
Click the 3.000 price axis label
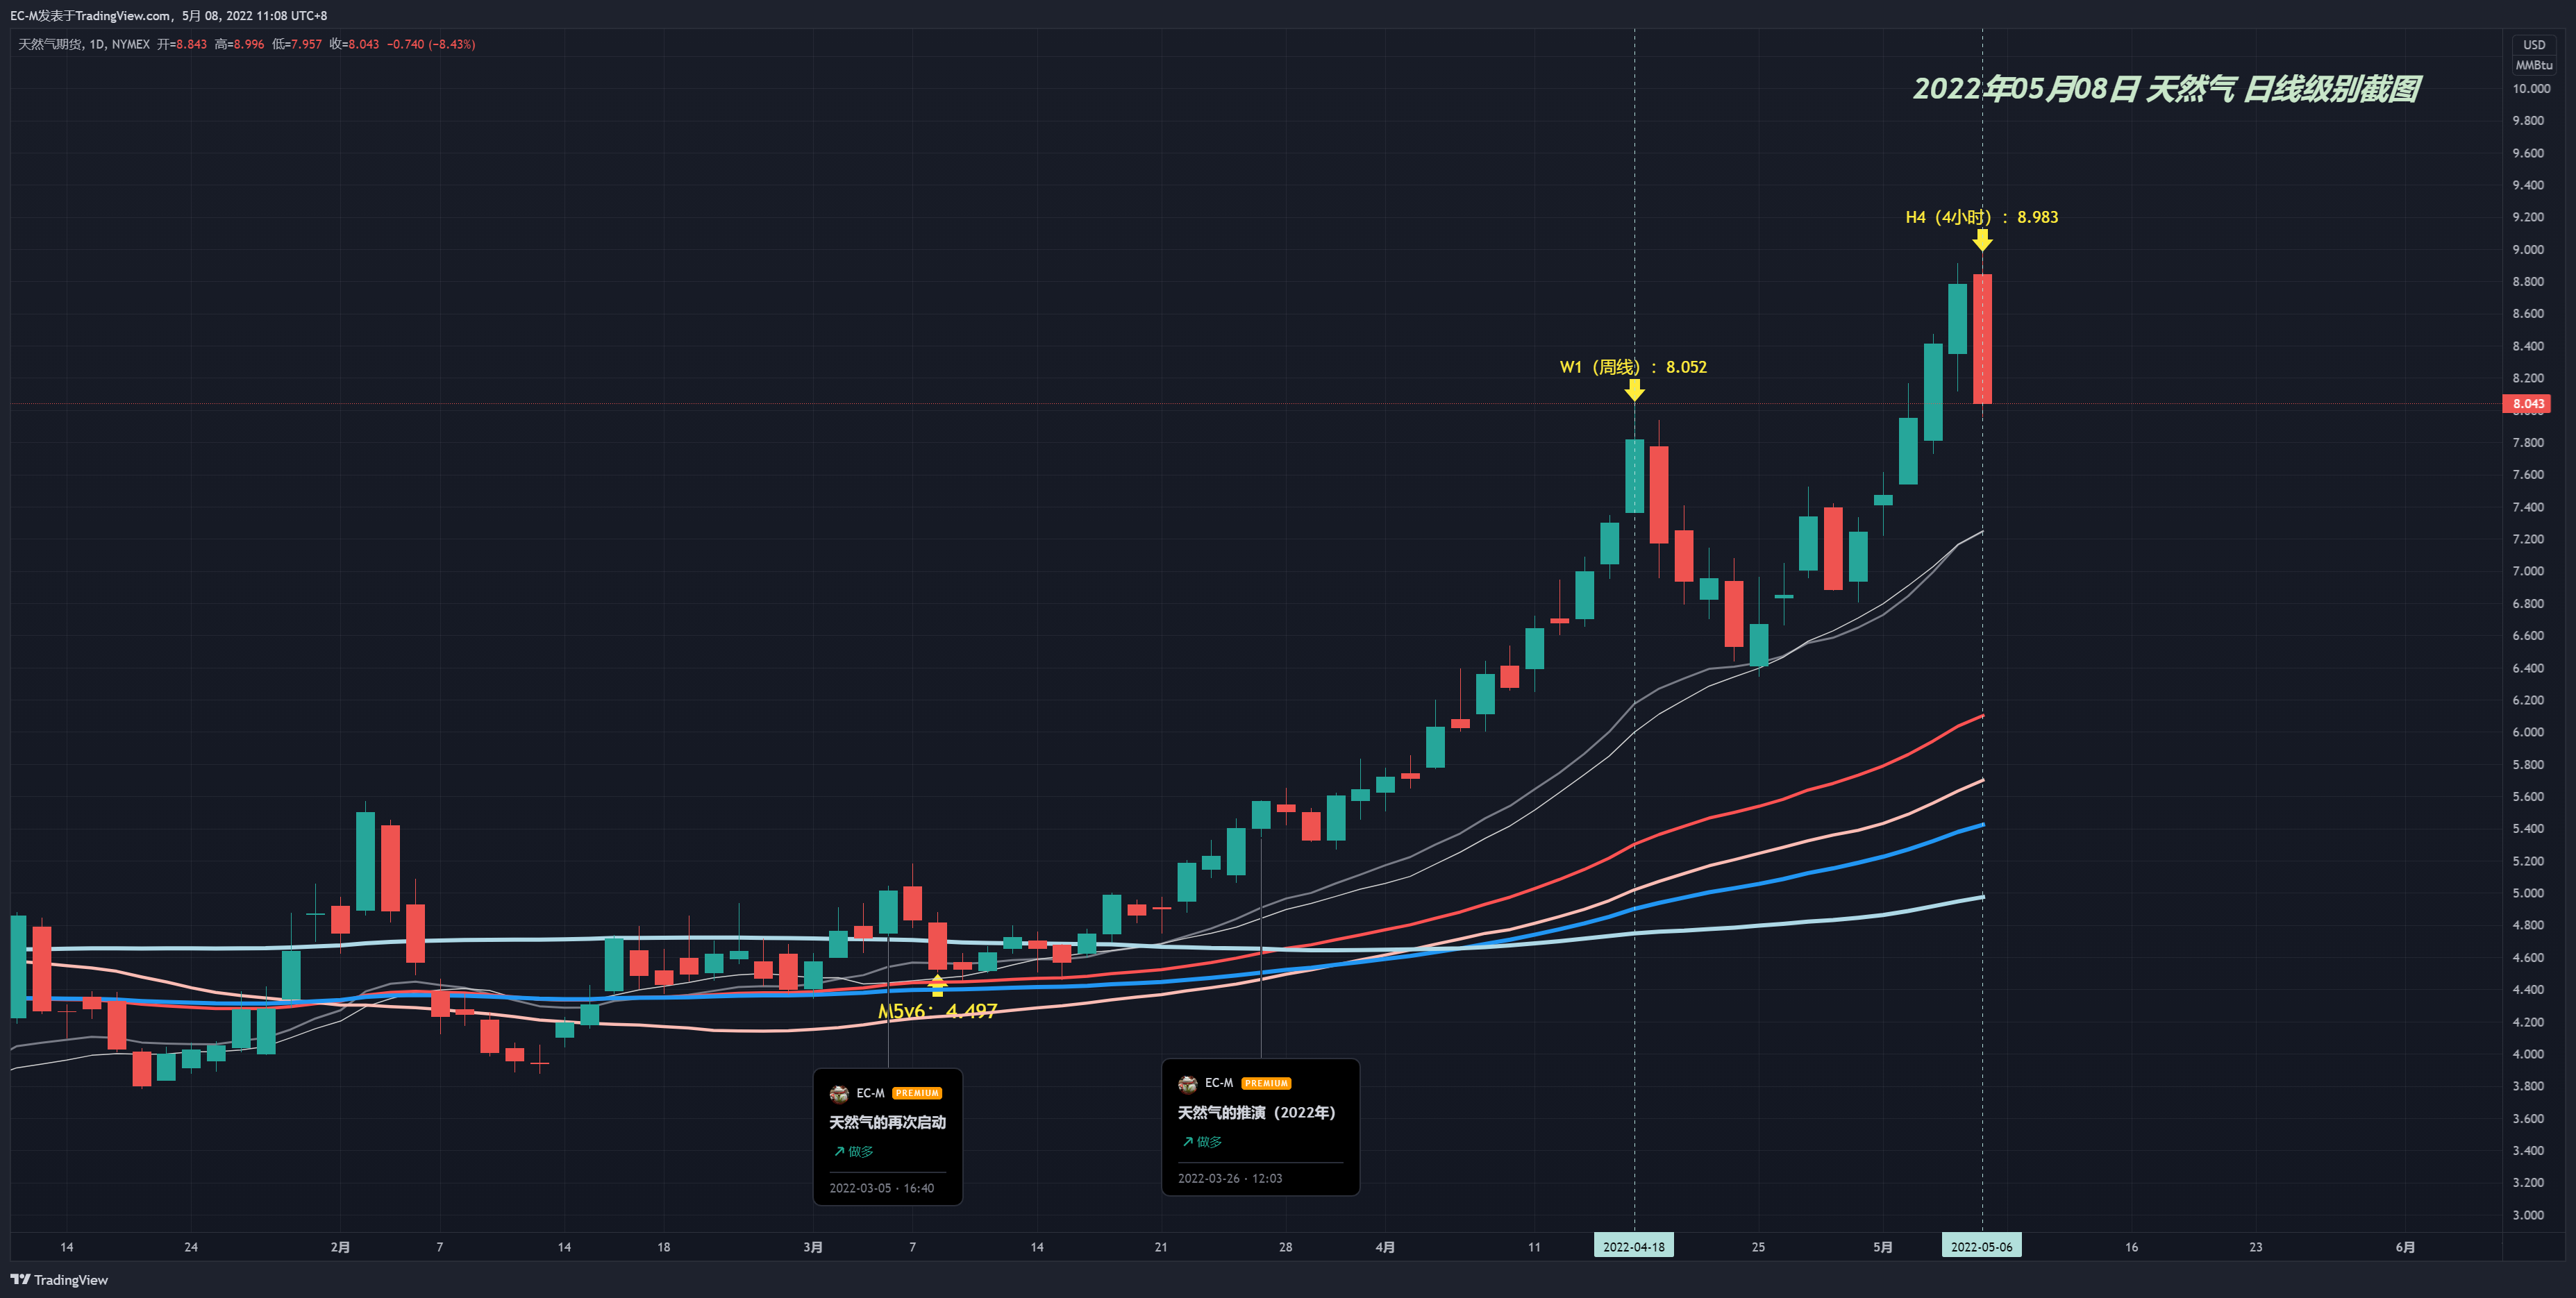click(x=2529, y=1215)
